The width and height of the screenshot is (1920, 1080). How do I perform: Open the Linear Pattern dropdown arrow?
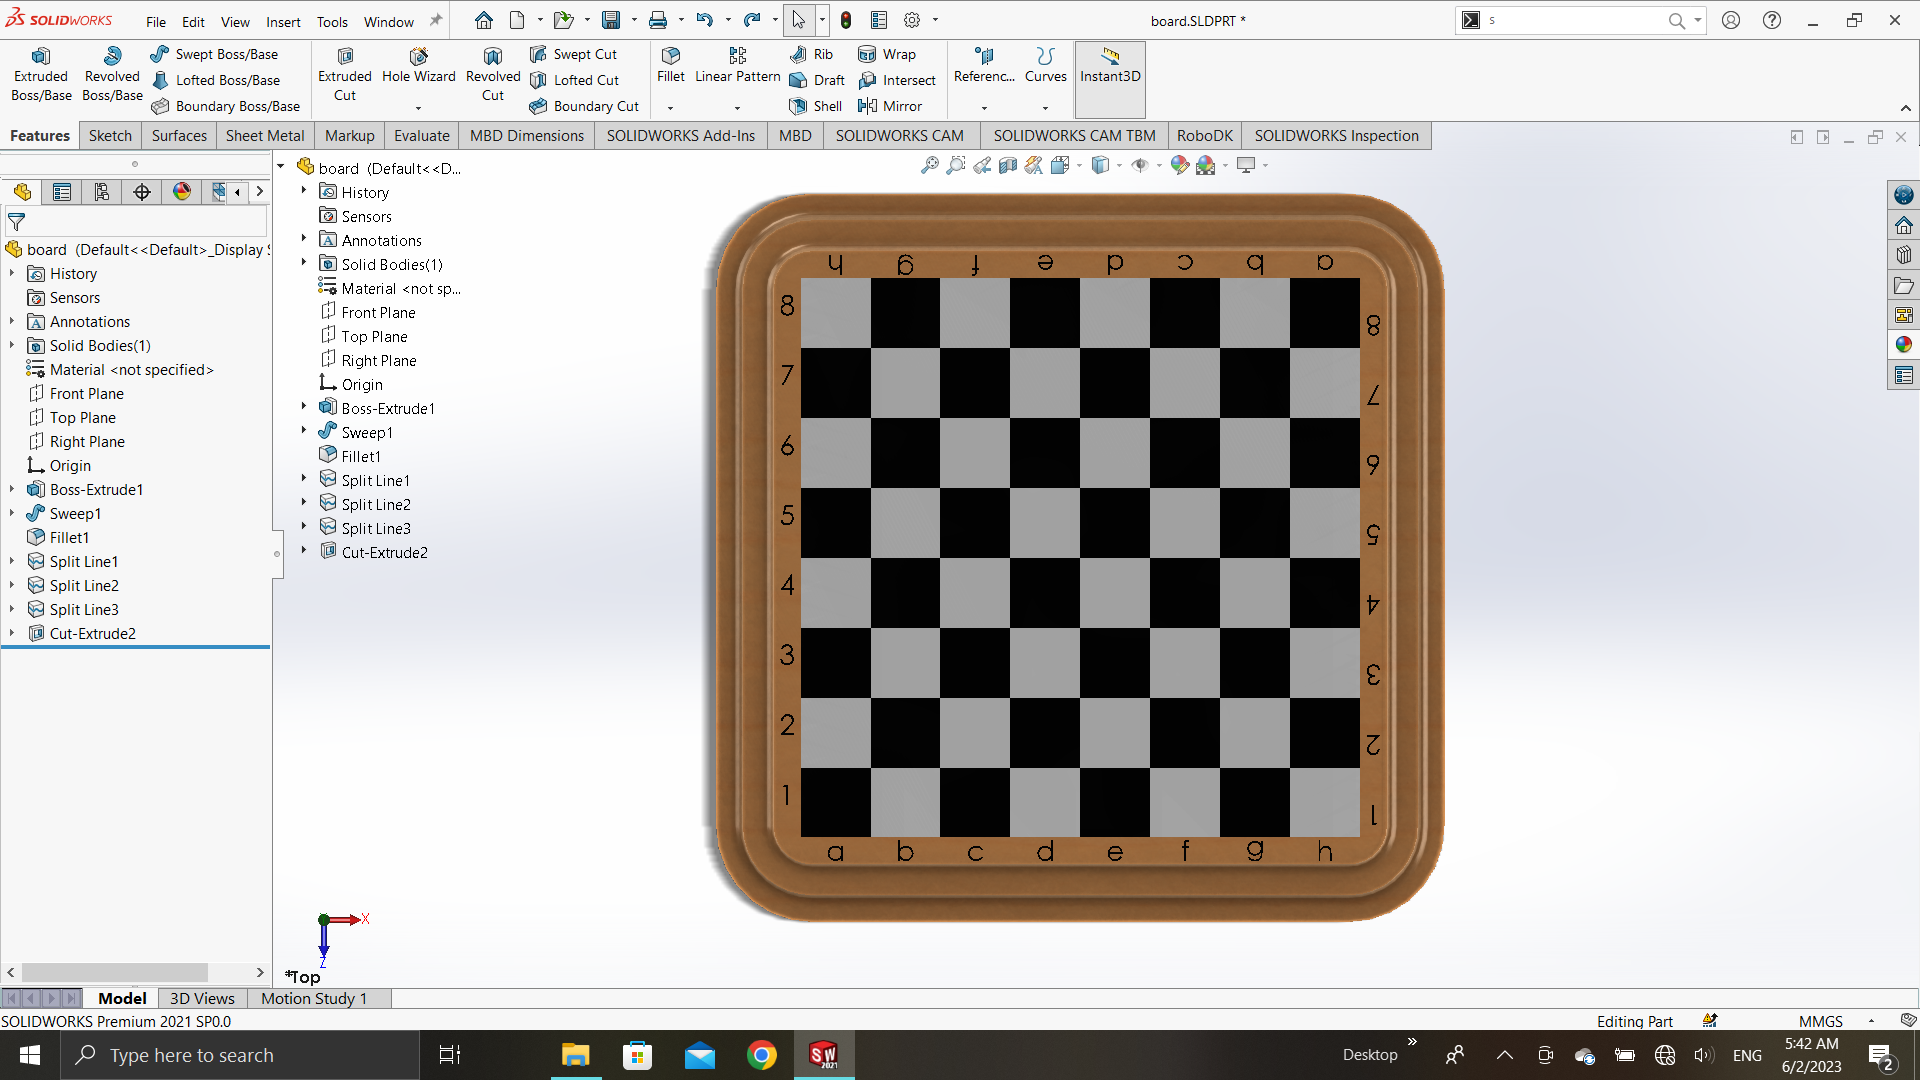[737, 108]
